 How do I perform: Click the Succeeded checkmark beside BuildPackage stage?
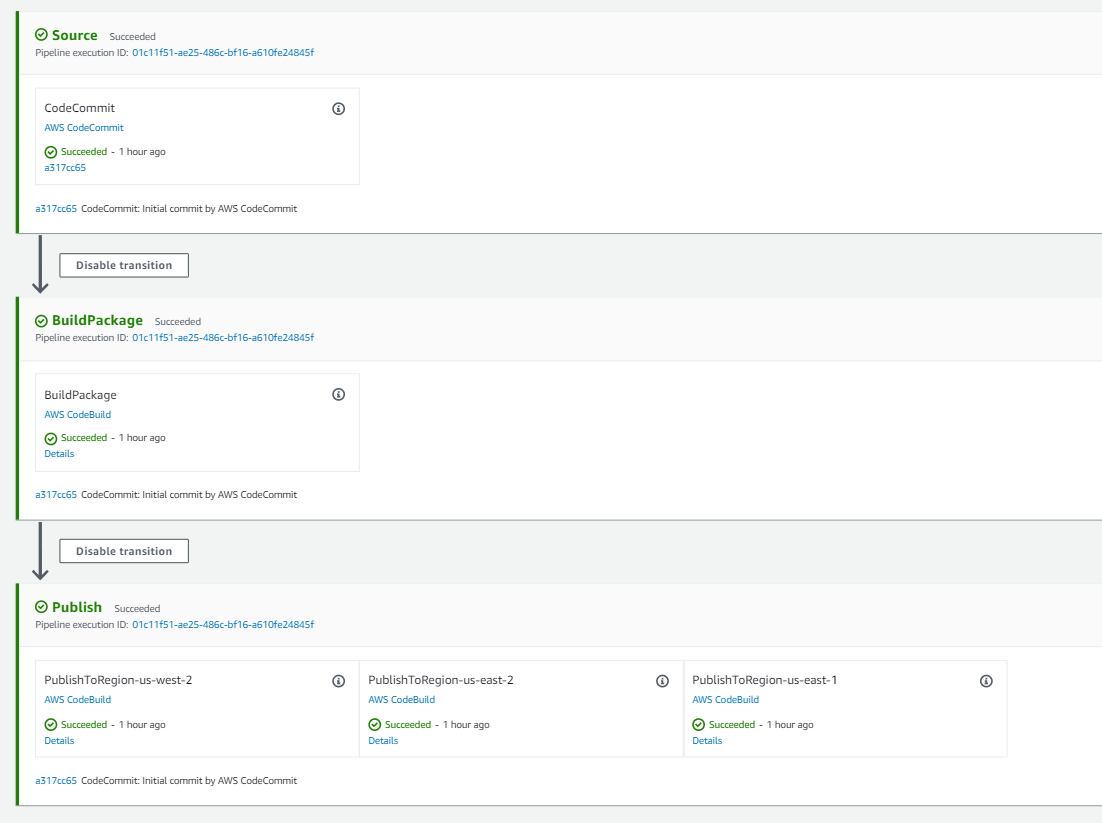[x=40, y=321]
